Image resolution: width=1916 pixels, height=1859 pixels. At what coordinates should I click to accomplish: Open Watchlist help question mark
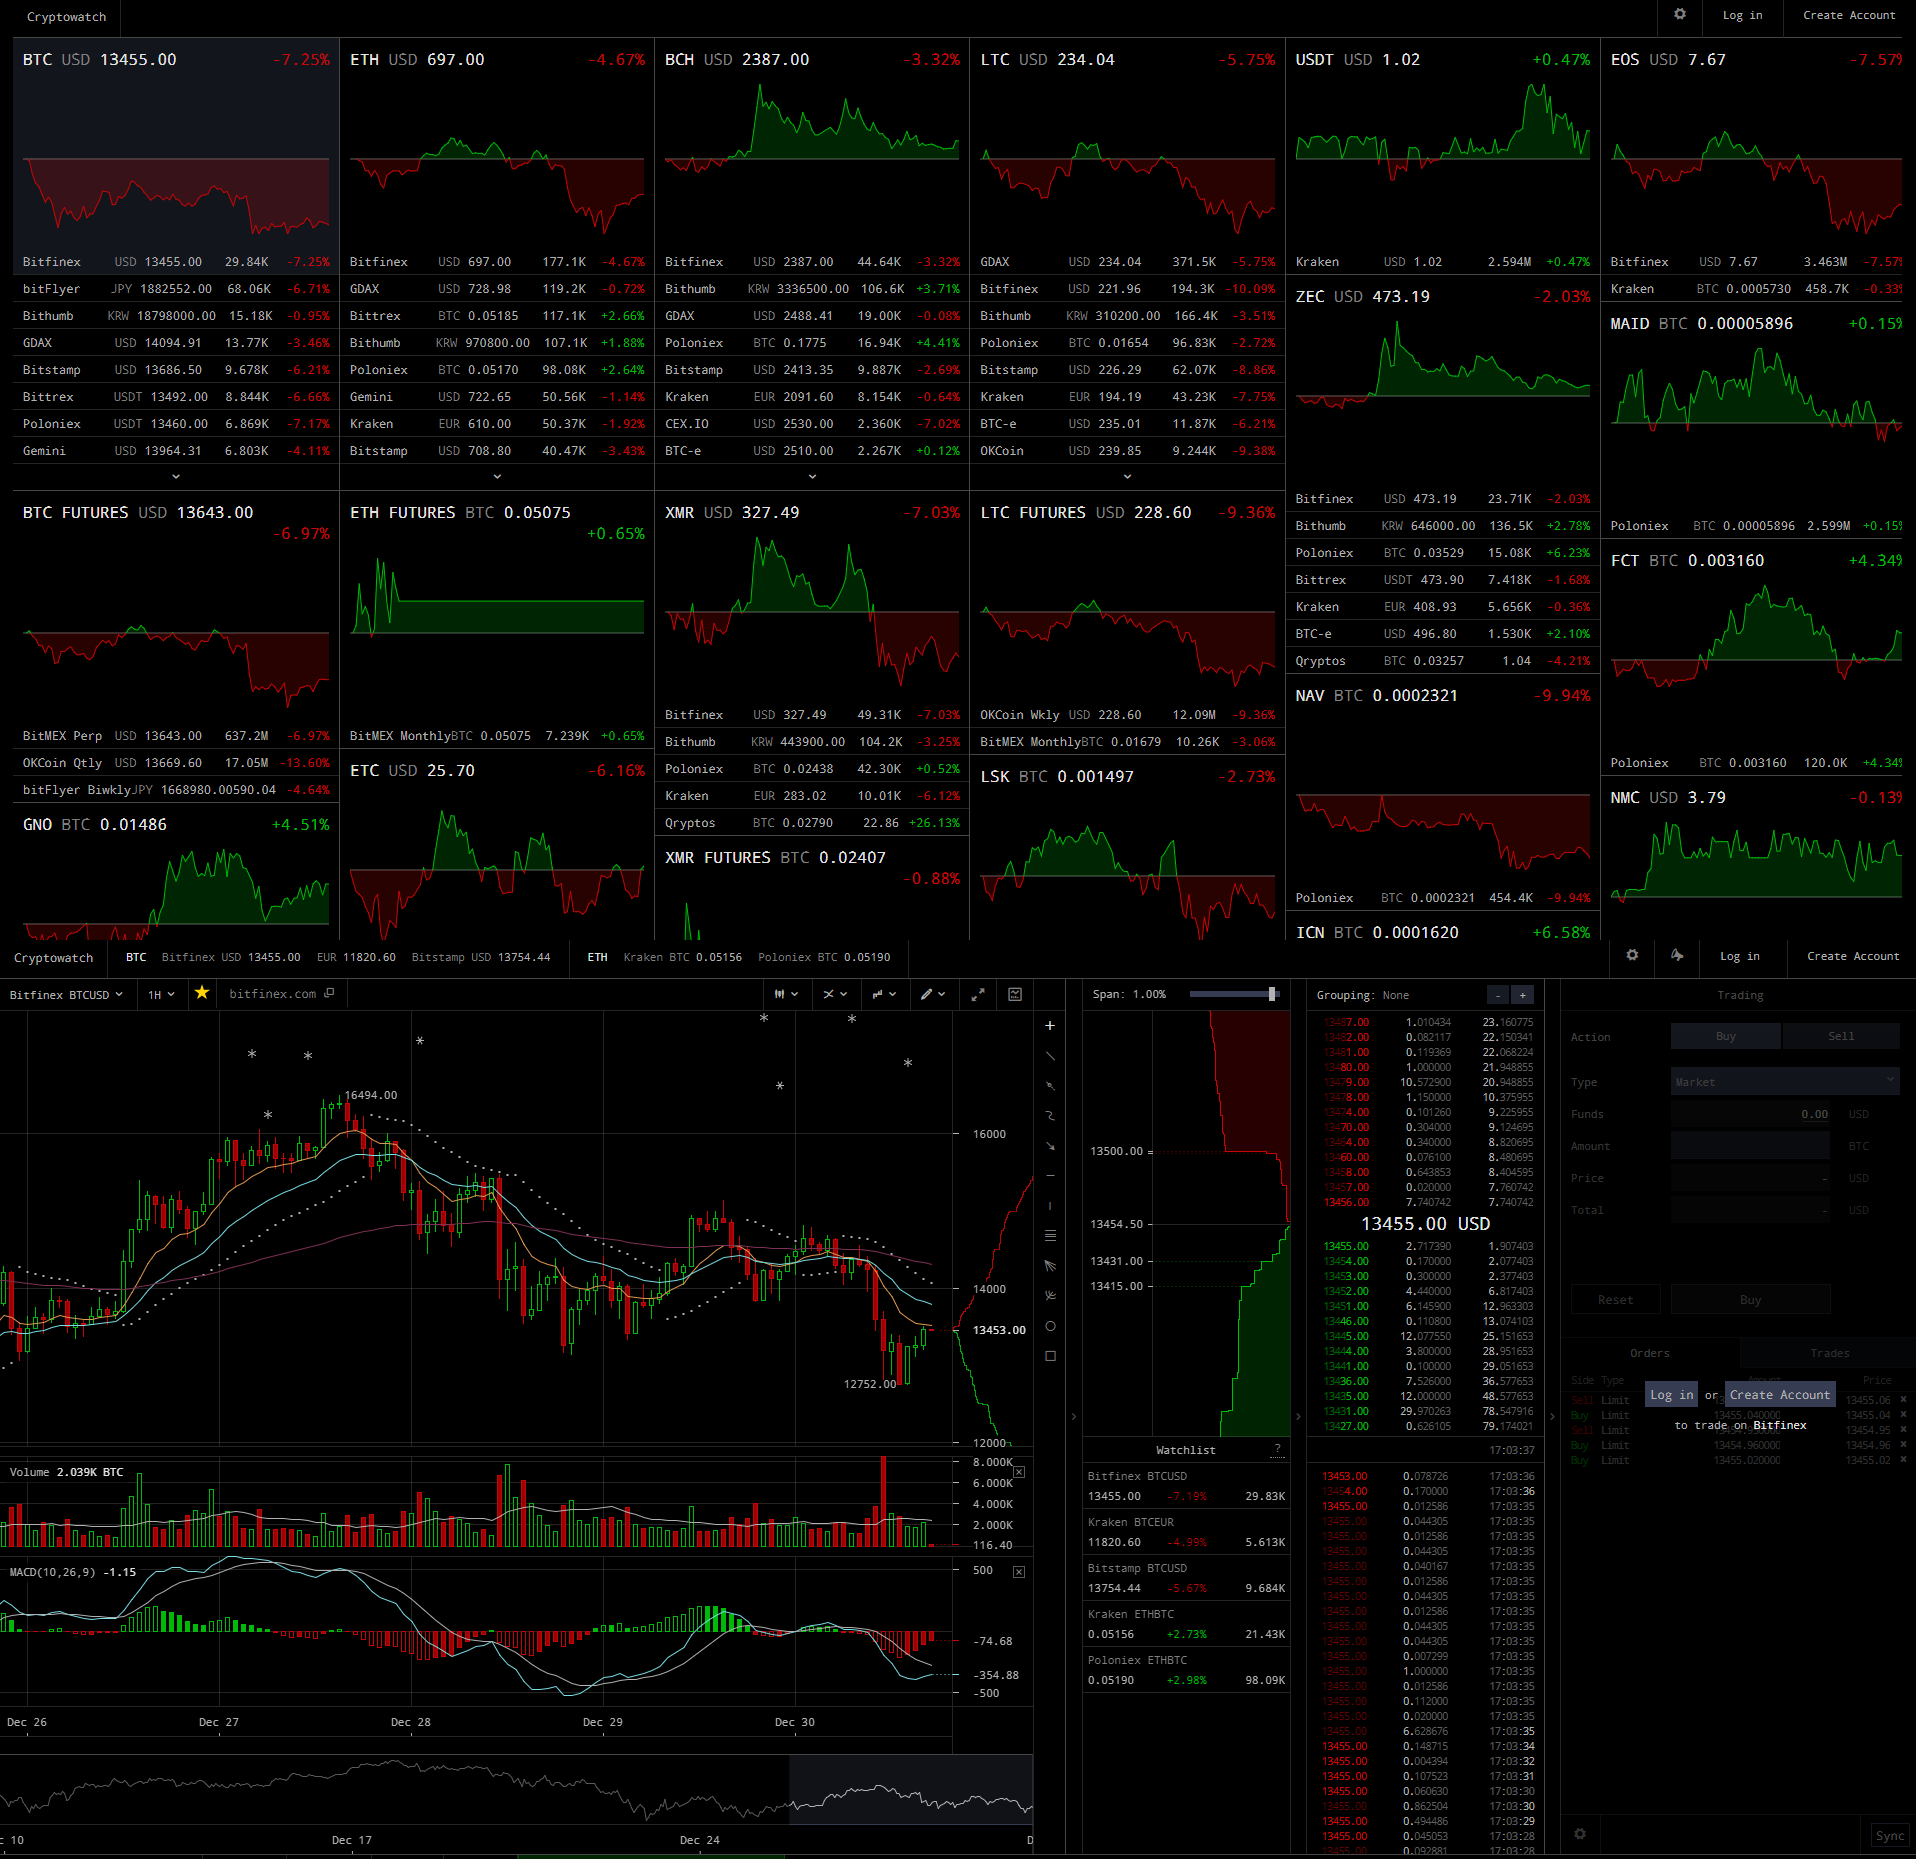1277,1449
